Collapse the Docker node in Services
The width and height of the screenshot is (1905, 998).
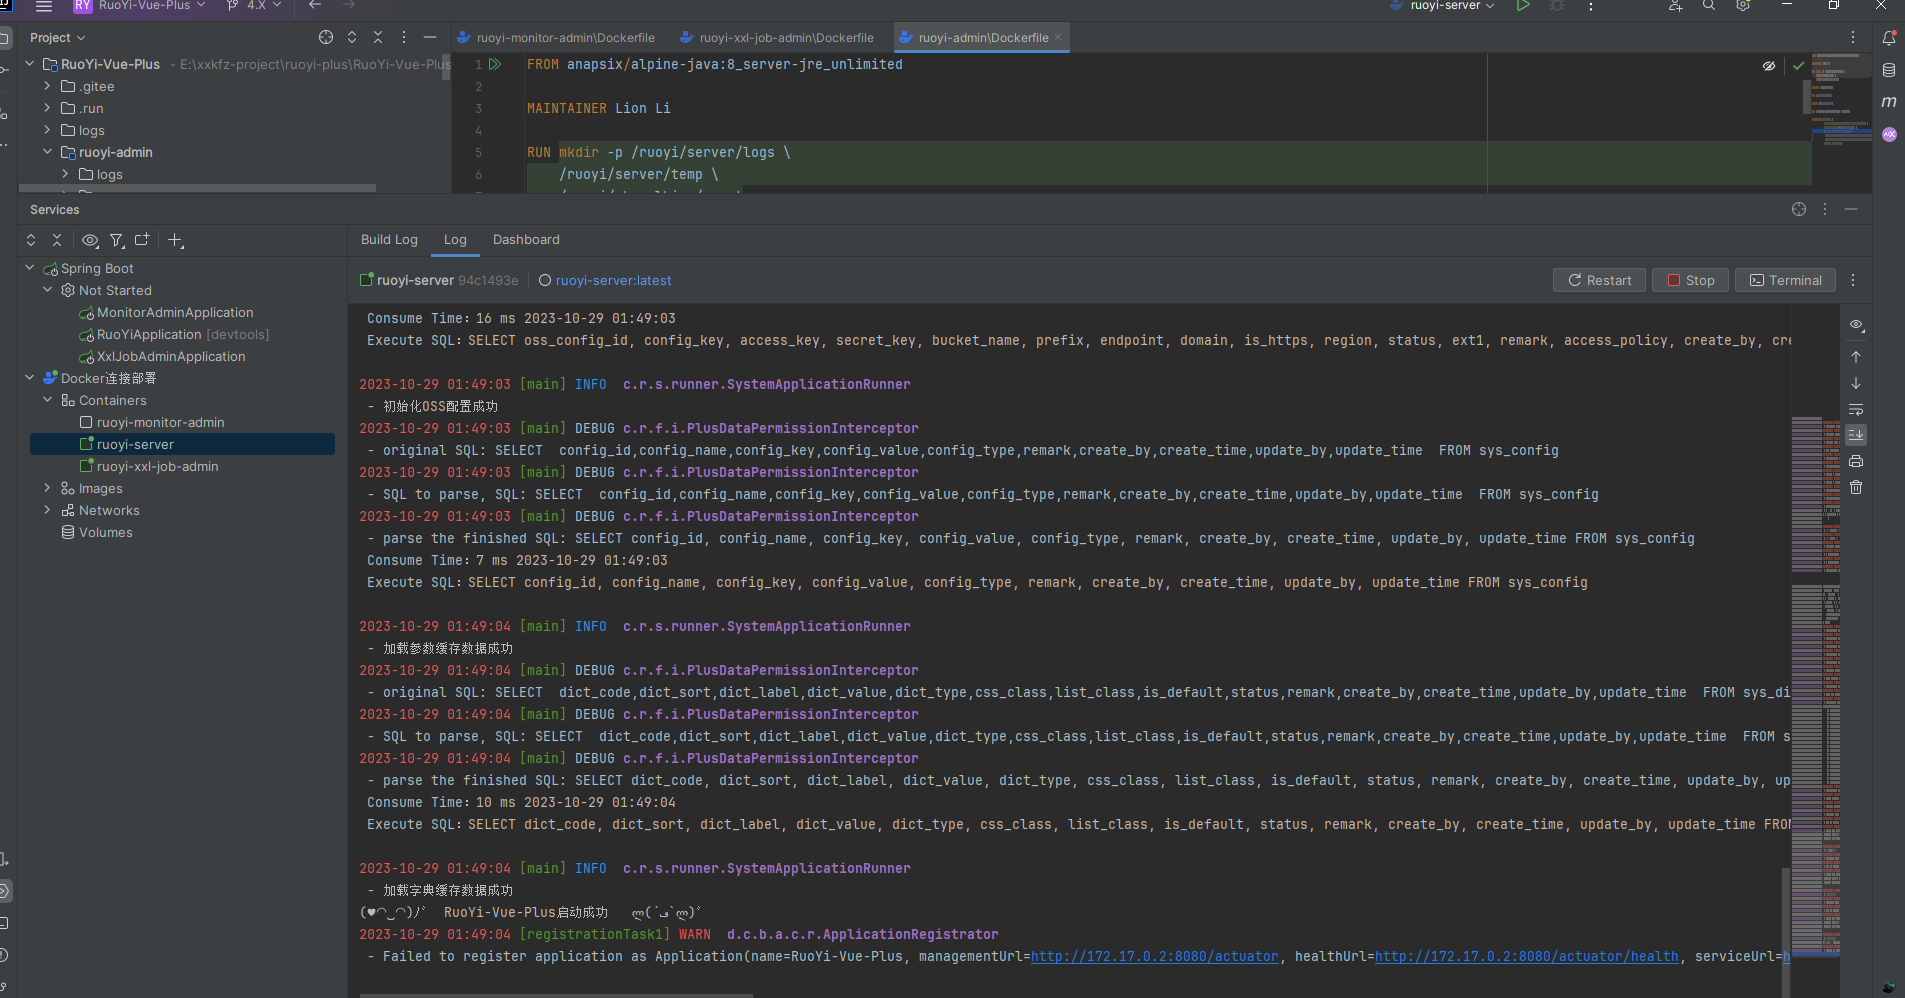click(30, 378)
